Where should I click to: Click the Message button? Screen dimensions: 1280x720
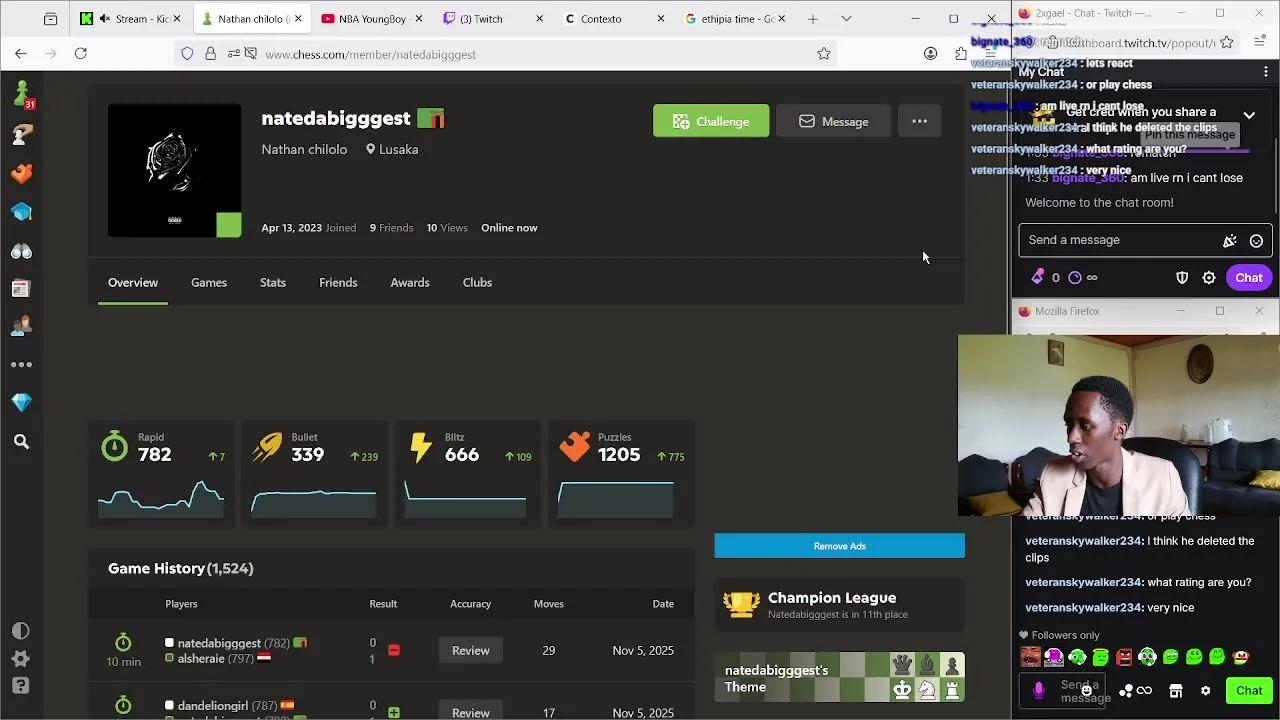click(833, 121)
